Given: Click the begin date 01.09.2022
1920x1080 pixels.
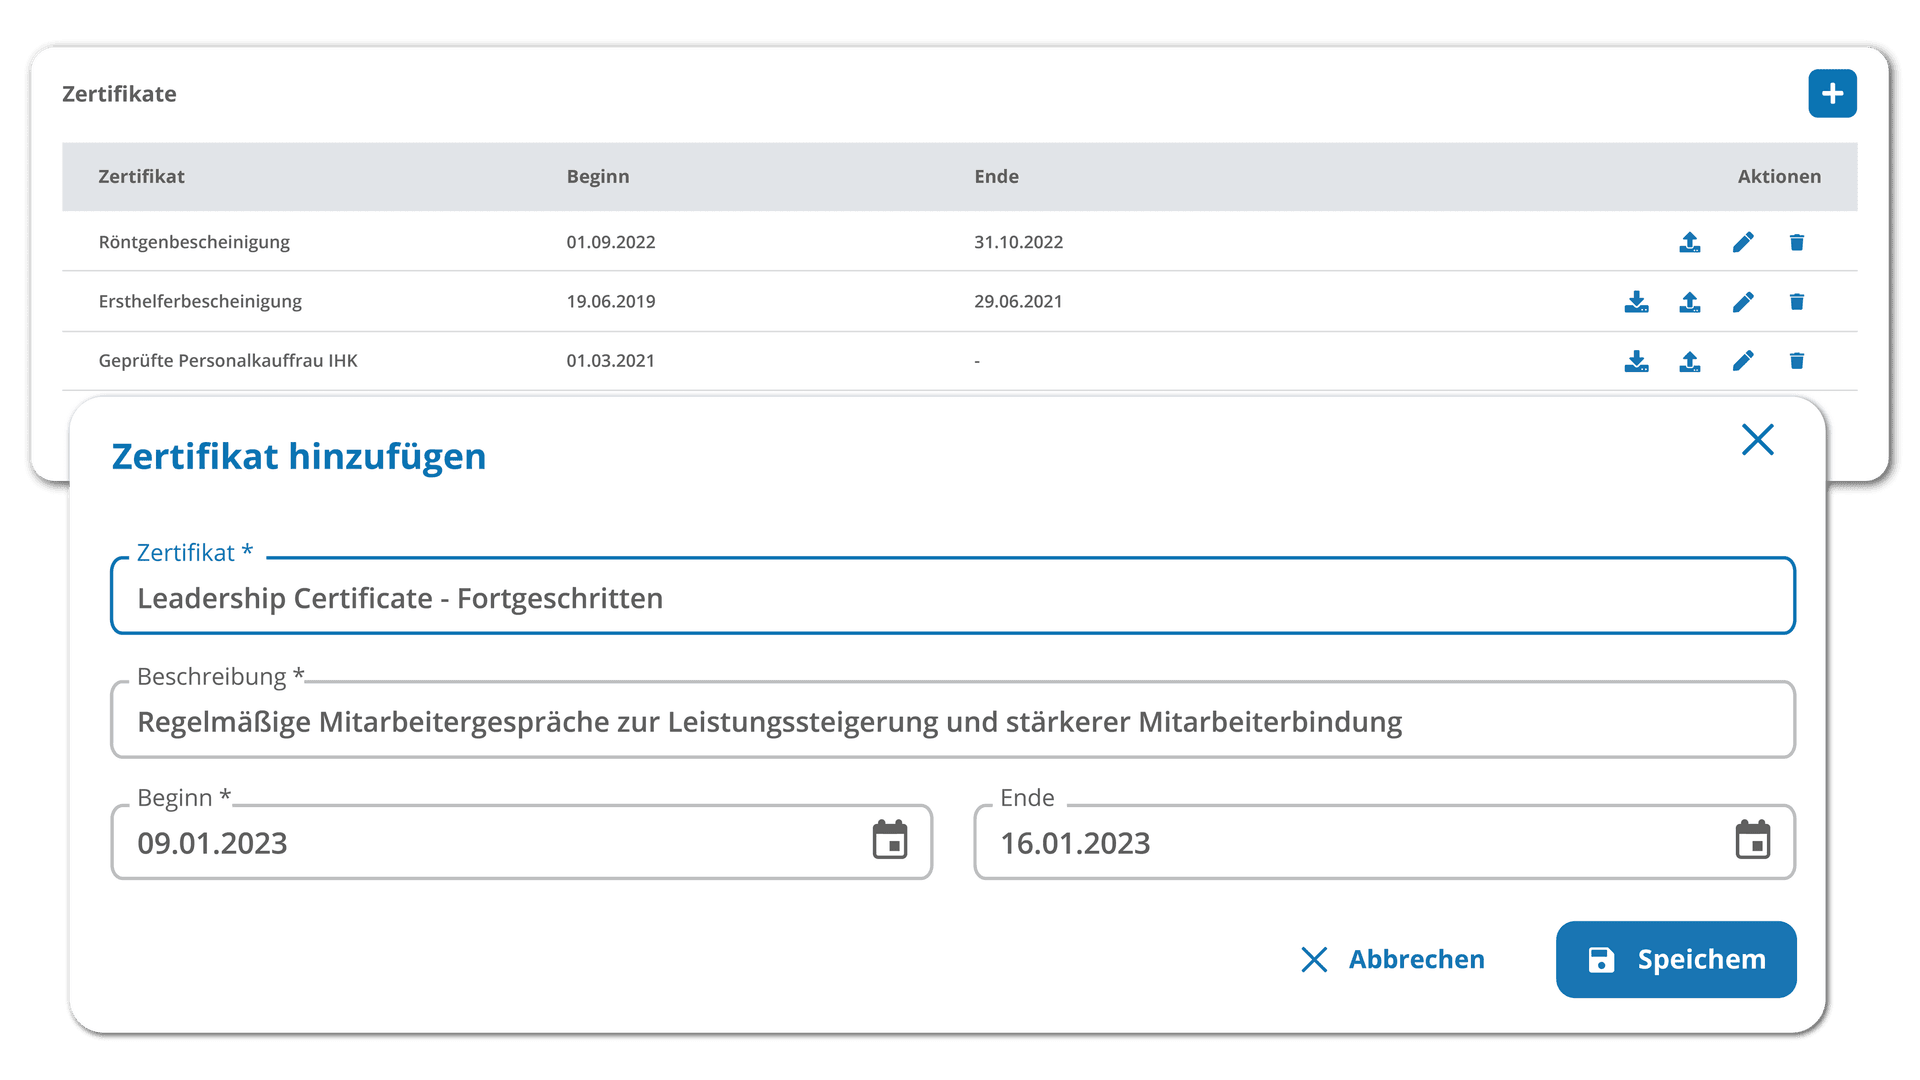Looking at the screenshot, I should point(611,242).
